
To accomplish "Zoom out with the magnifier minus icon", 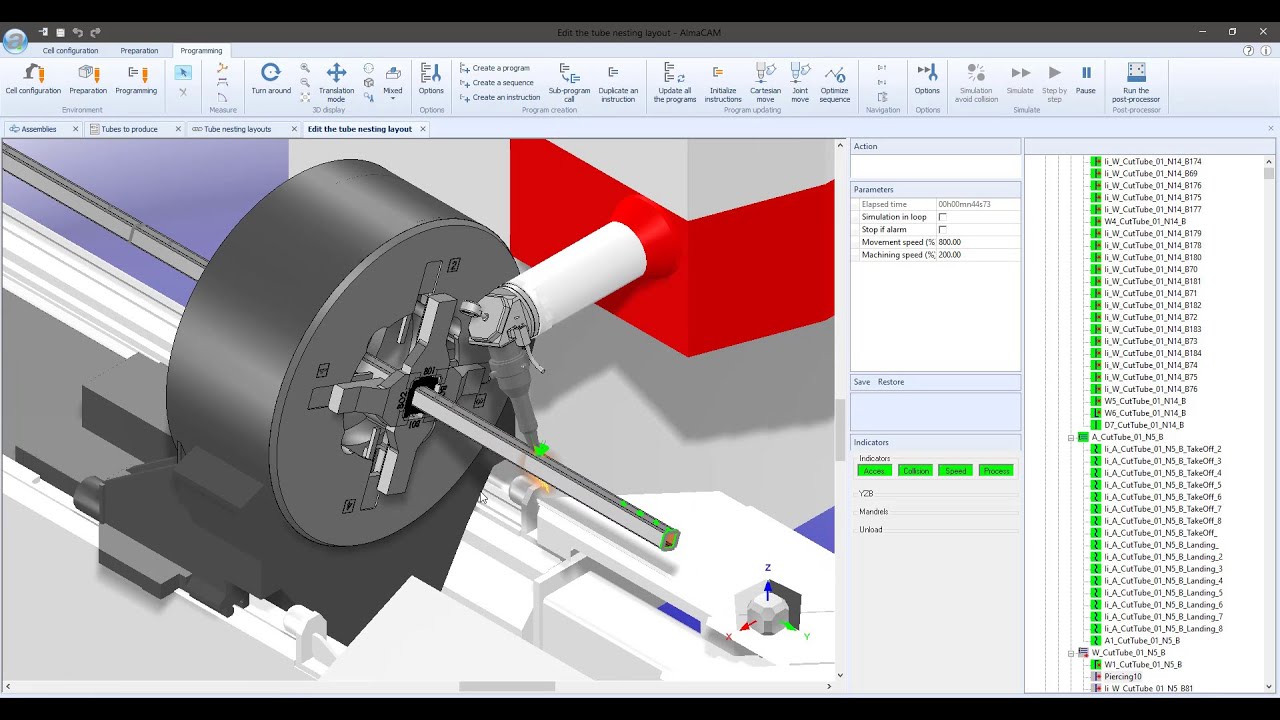I will tap(305, 83).
